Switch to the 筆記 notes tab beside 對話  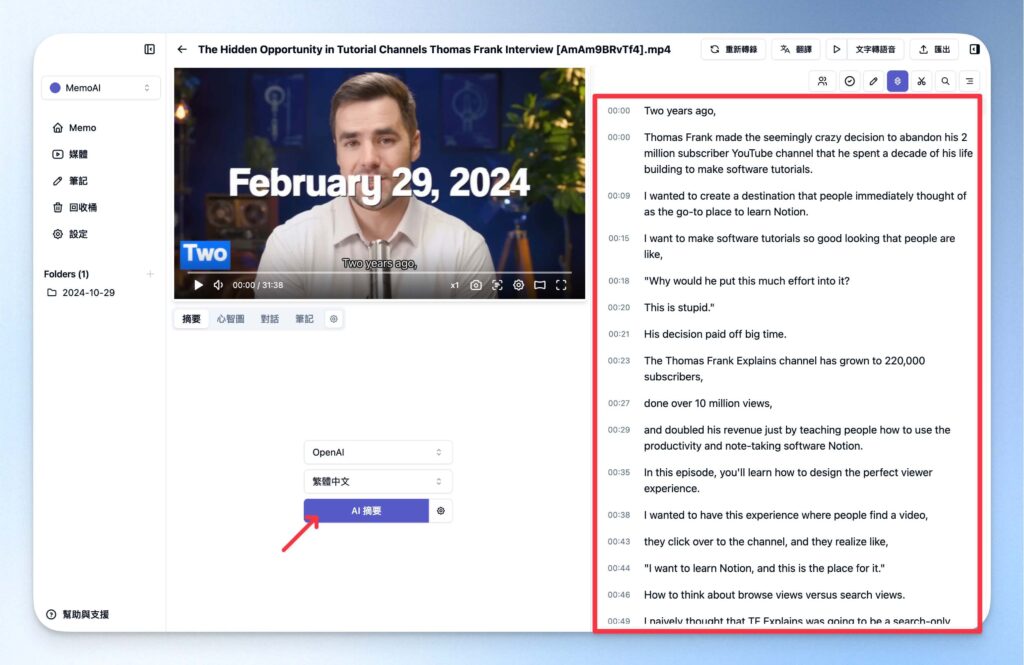[304, 319]
